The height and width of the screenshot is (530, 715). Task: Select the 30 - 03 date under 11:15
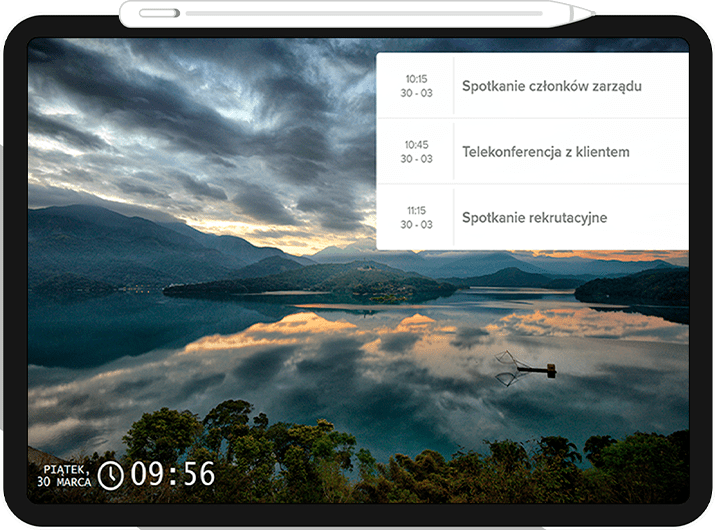point(416,225)
